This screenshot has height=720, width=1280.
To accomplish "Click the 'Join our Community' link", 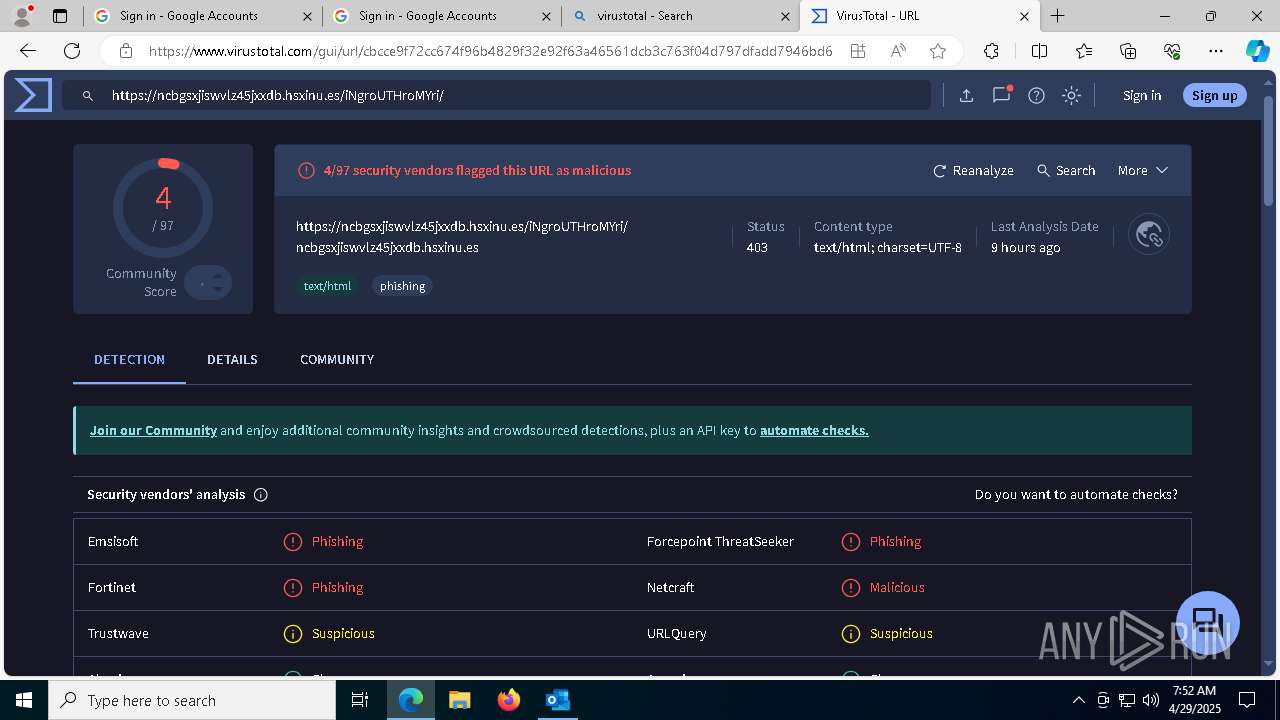I will (x=153, y=431).
